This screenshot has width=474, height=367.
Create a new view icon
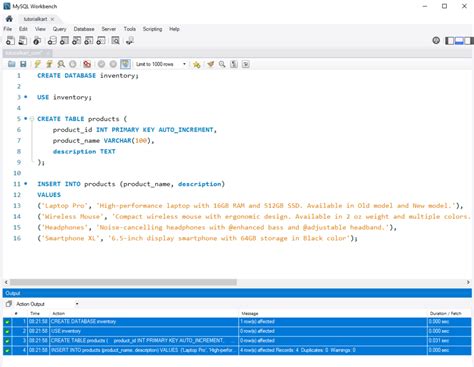click(x=77, y=41)
